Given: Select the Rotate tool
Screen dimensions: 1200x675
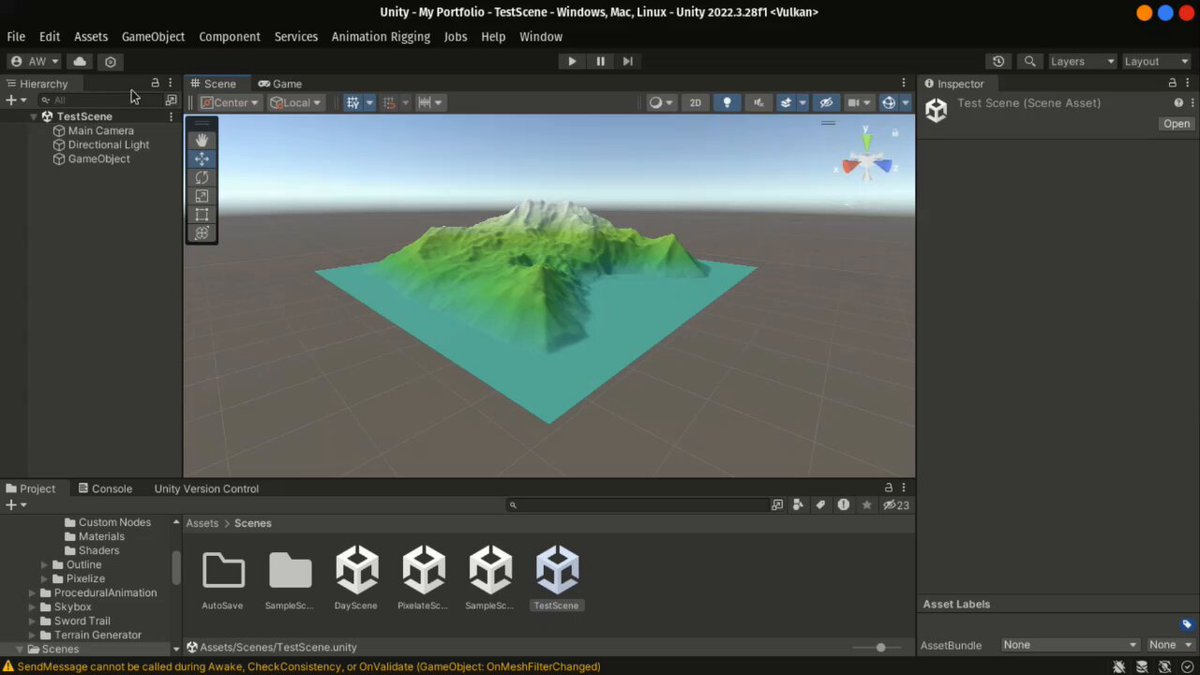Looking at the screenshot, I should [x=202, y=177].
